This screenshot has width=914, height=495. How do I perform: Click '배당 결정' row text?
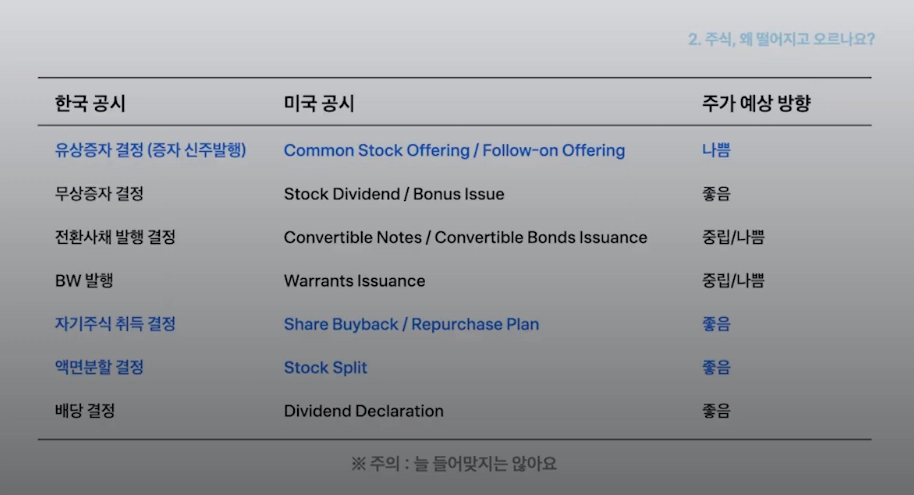85,411
